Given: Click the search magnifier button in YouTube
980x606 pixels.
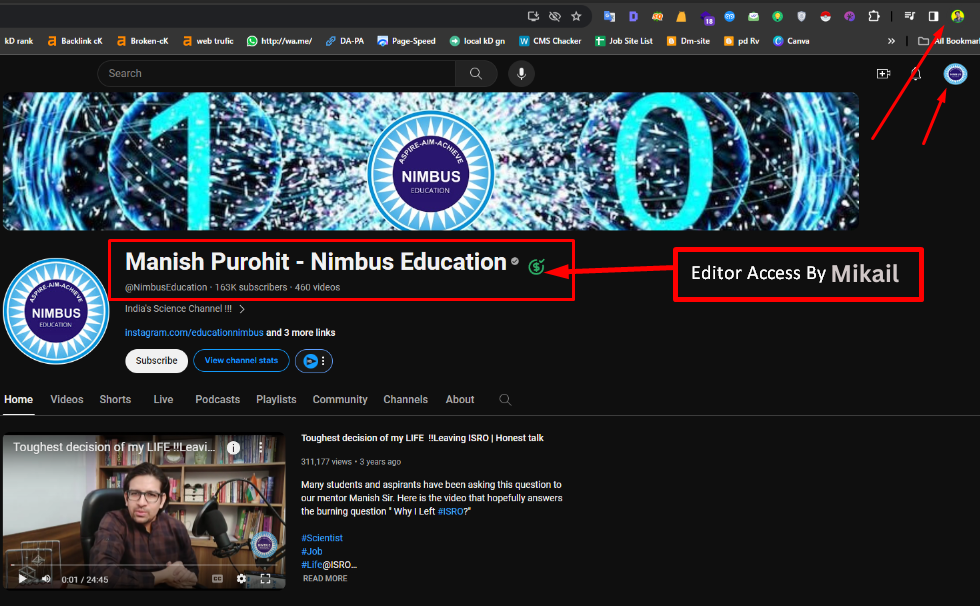Looking at the screenshot, I should point(476,73).
